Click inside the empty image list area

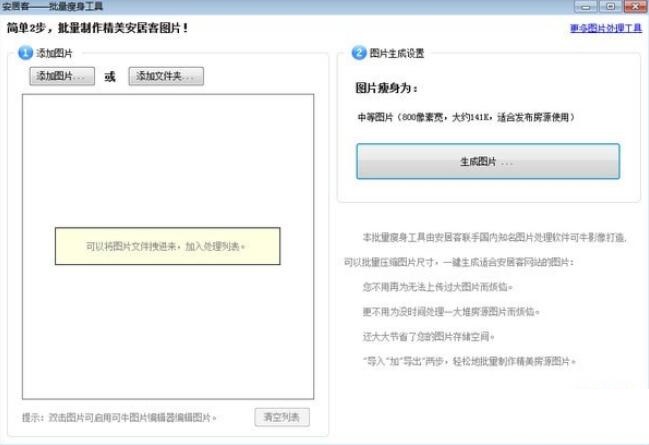(167, 330)
